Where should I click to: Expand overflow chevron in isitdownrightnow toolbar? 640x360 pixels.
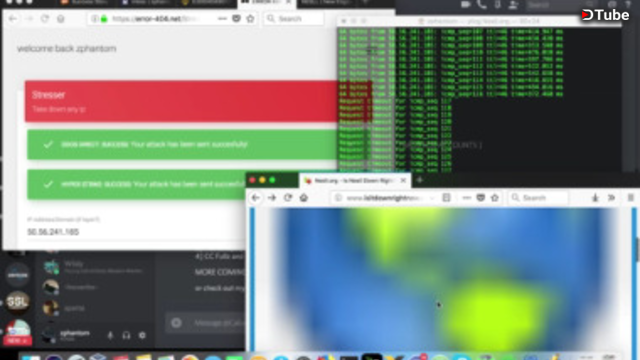point(611,198)
